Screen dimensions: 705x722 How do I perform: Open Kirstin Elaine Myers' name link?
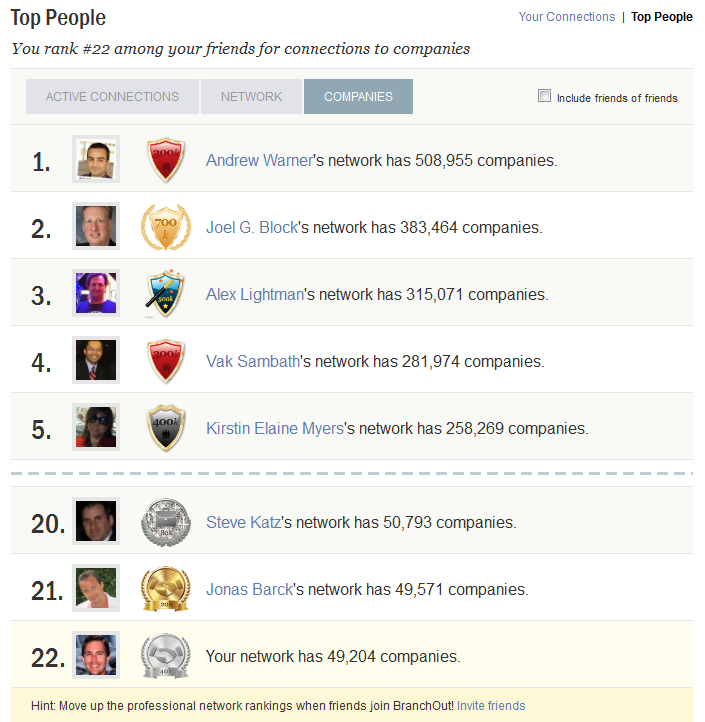tap(275, 428)
